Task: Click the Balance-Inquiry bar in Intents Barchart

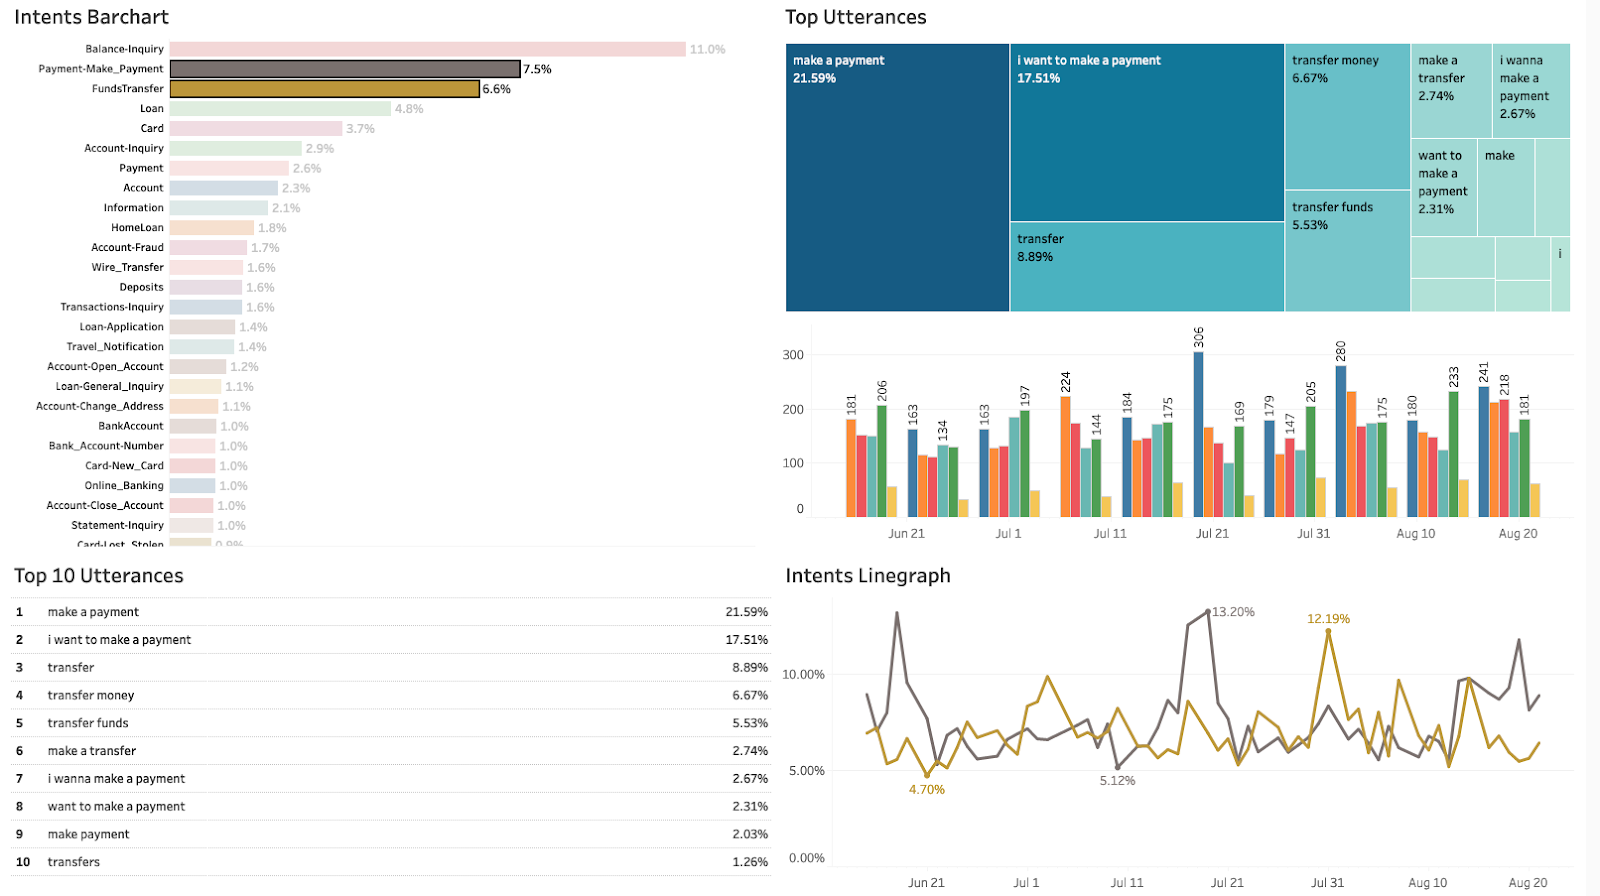Action: [427, 49]
